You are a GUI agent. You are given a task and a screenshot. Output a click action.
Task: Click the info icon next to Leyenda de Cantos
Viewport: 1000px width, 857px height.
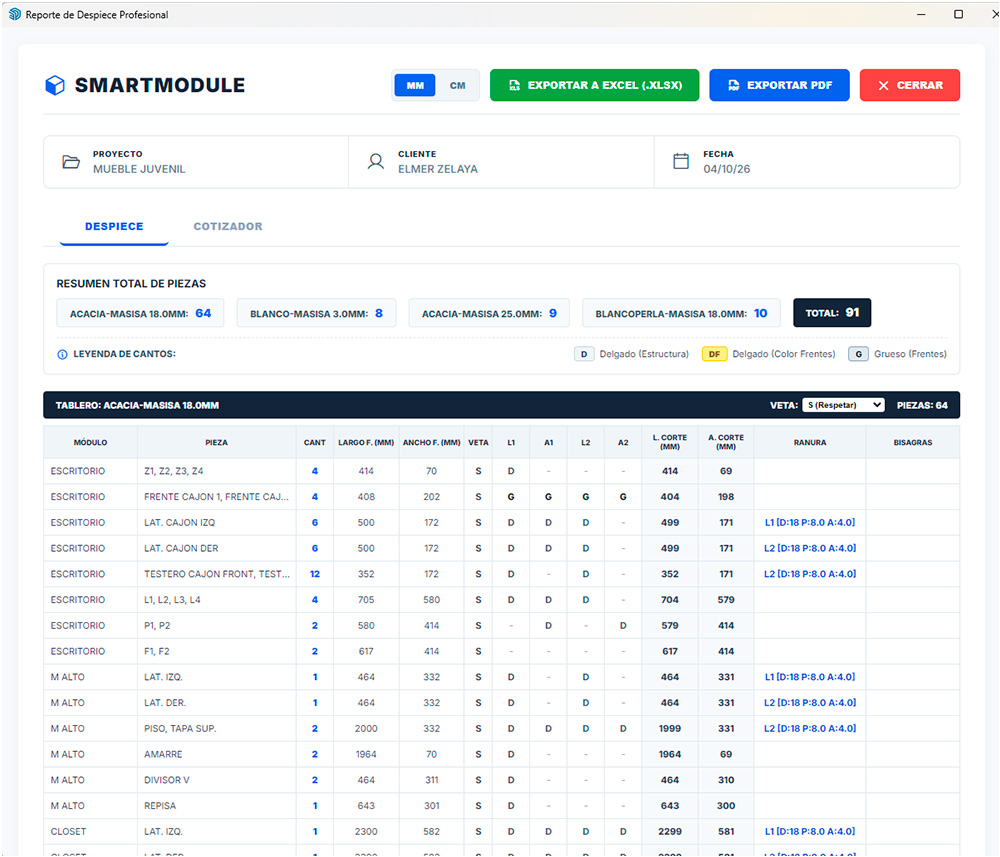(62, 355)
